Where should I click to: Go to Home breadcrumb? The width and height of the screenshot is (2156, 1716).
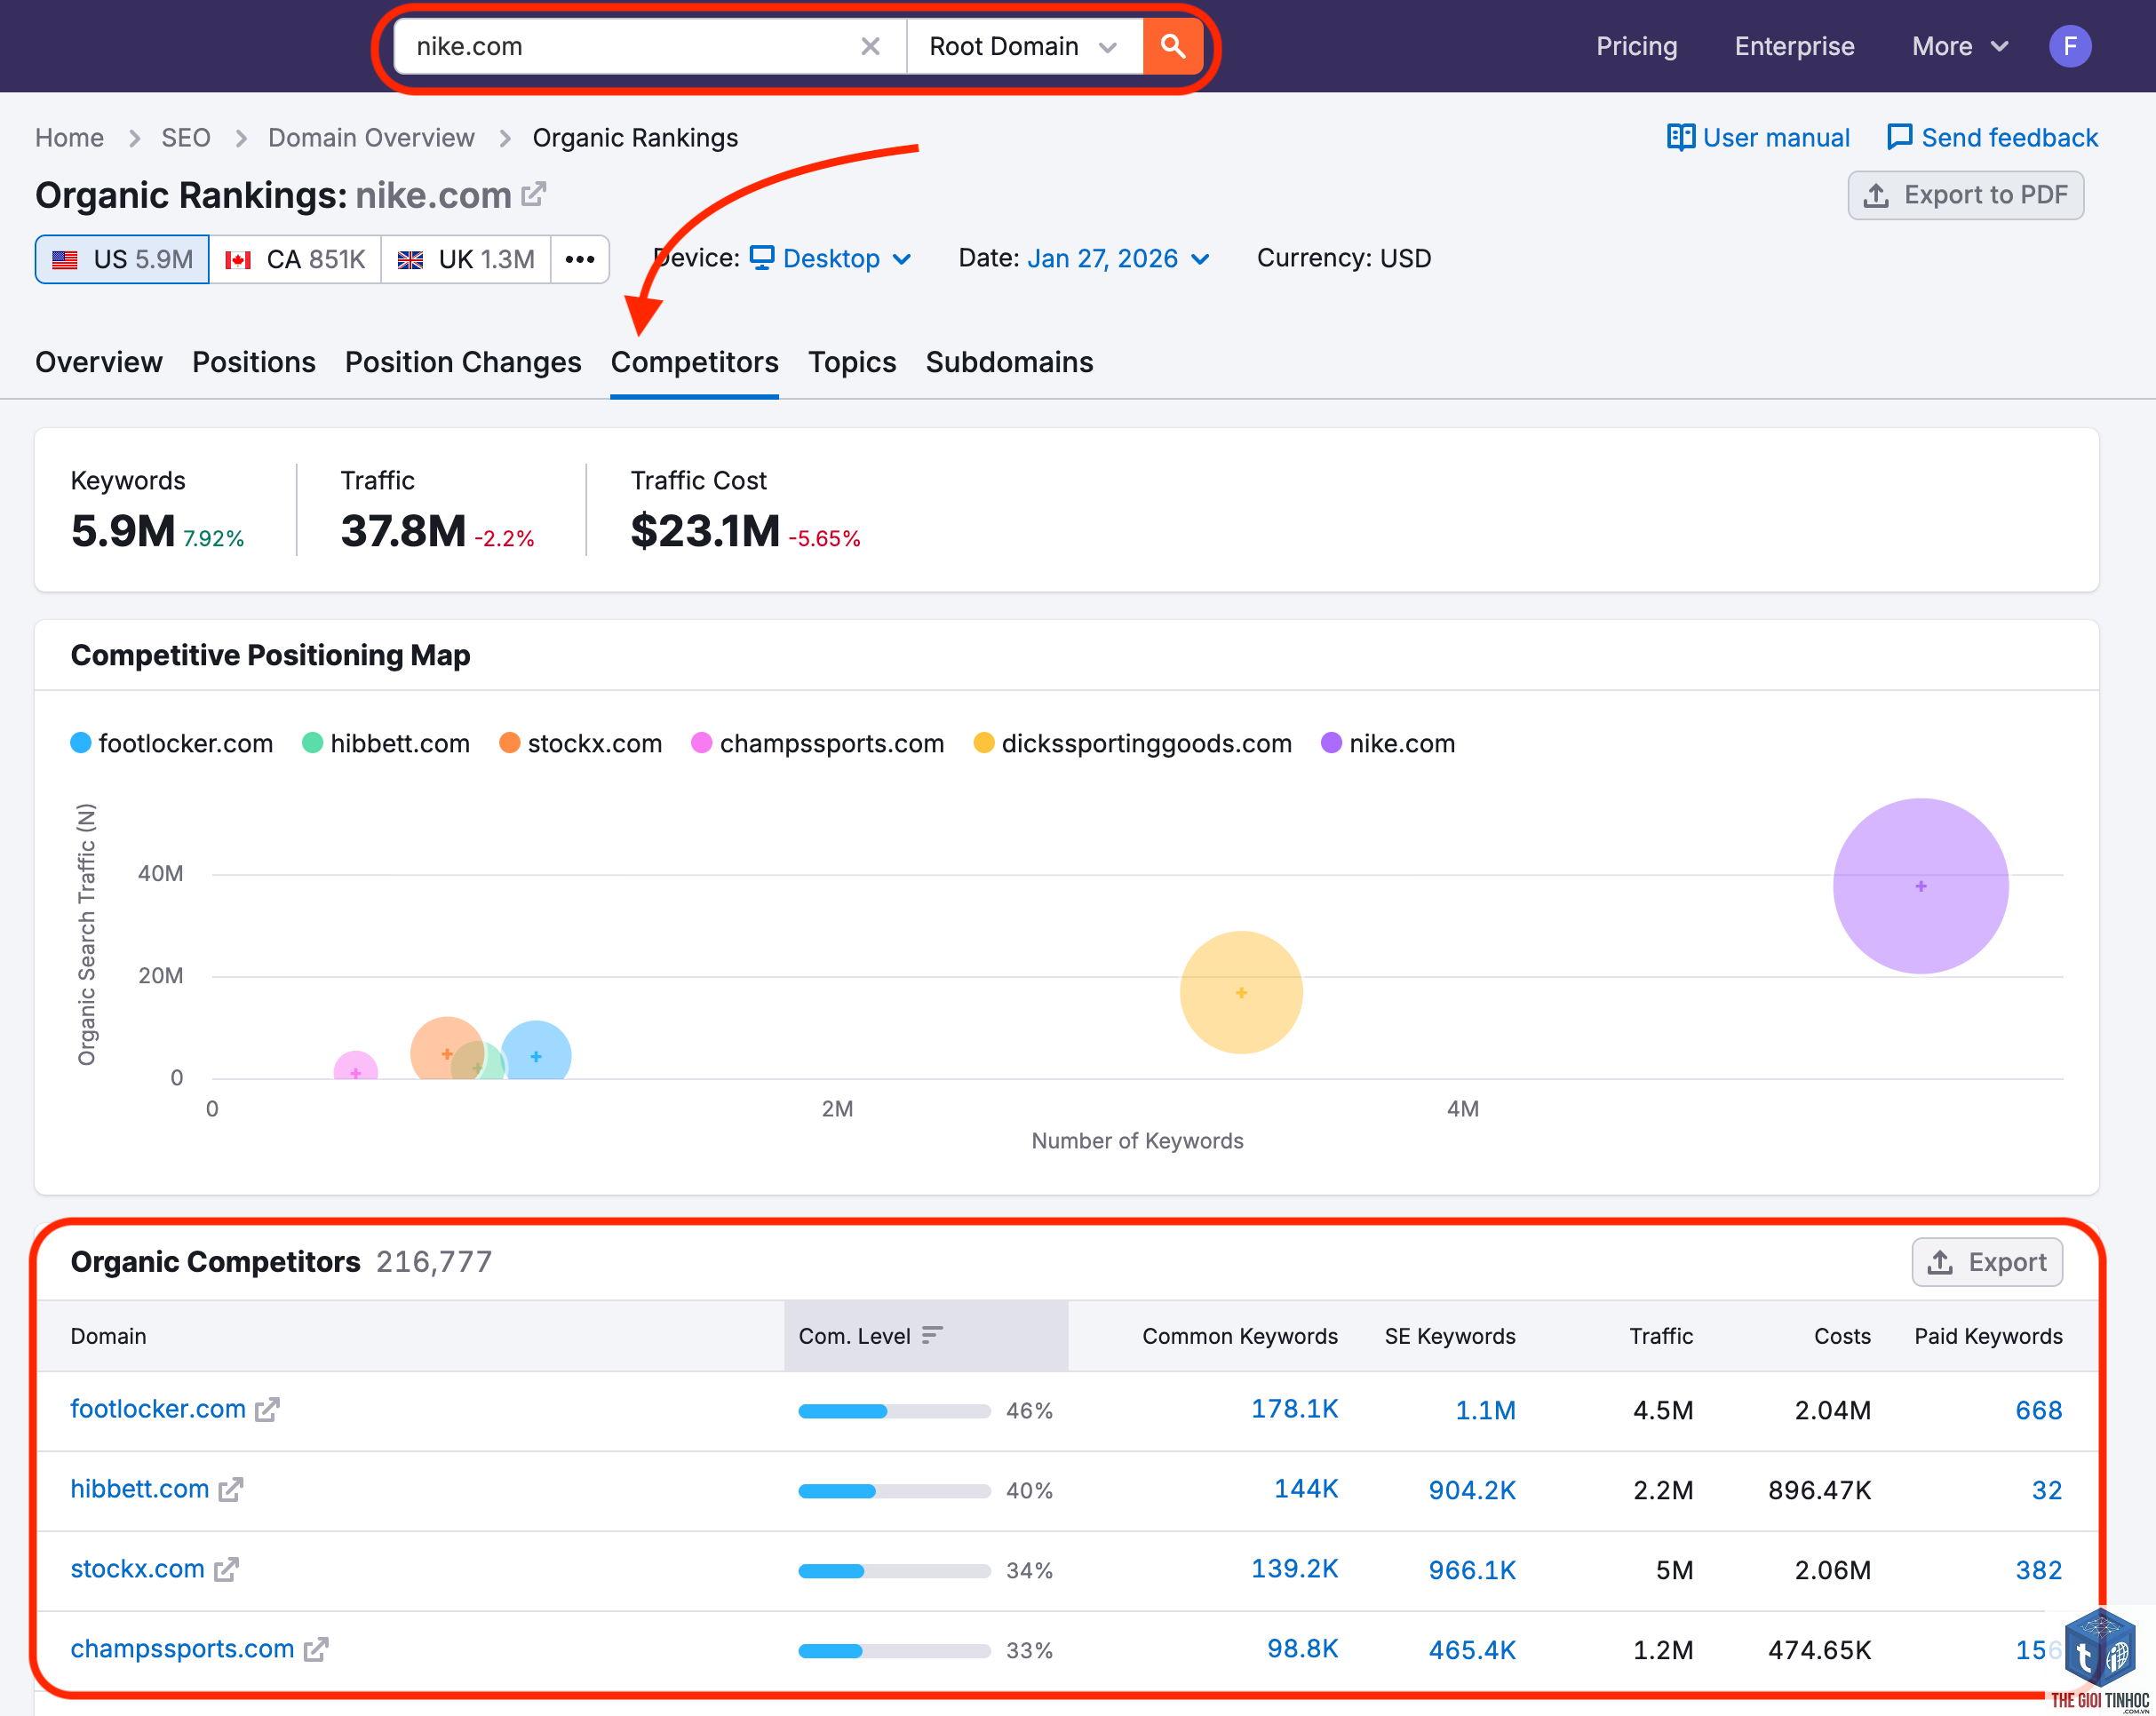click(x=69, y=137)
